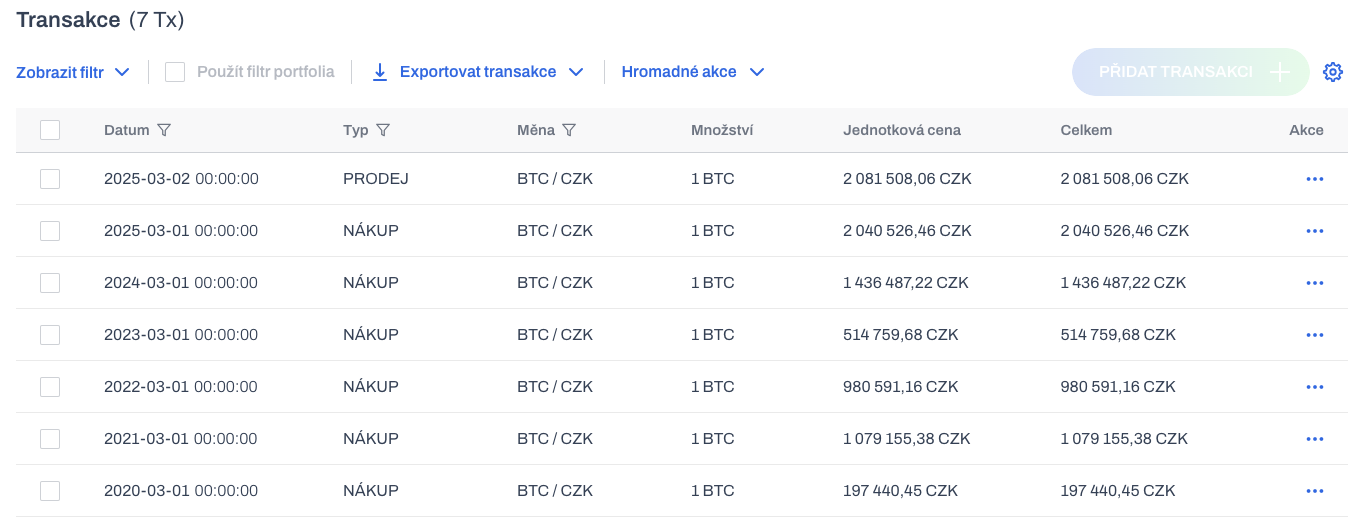Open actions menu for 2020-03-01 row
Viewport: 1363px width, 528px height.
1315,491
